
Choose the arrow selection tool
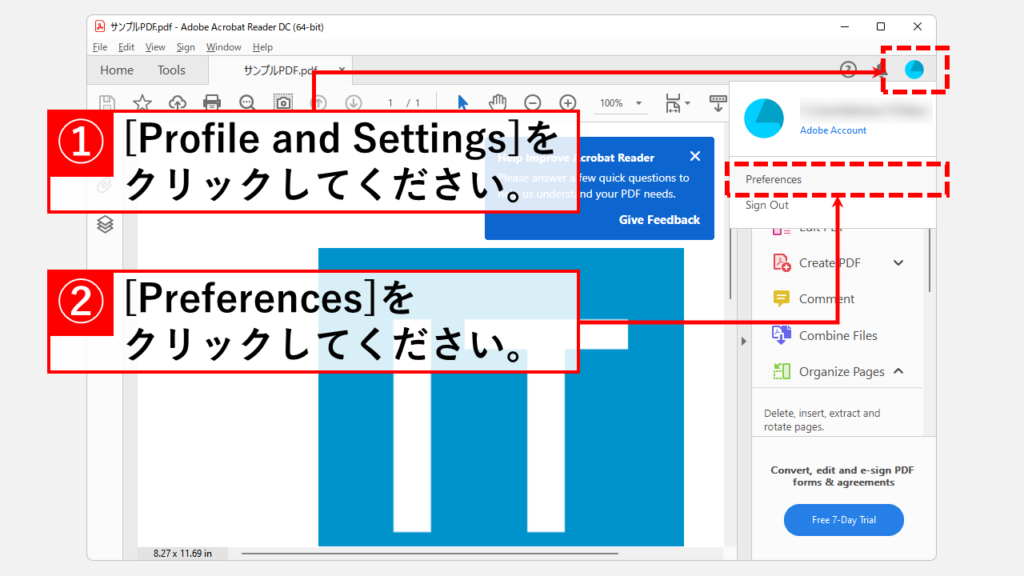(462, 102)
